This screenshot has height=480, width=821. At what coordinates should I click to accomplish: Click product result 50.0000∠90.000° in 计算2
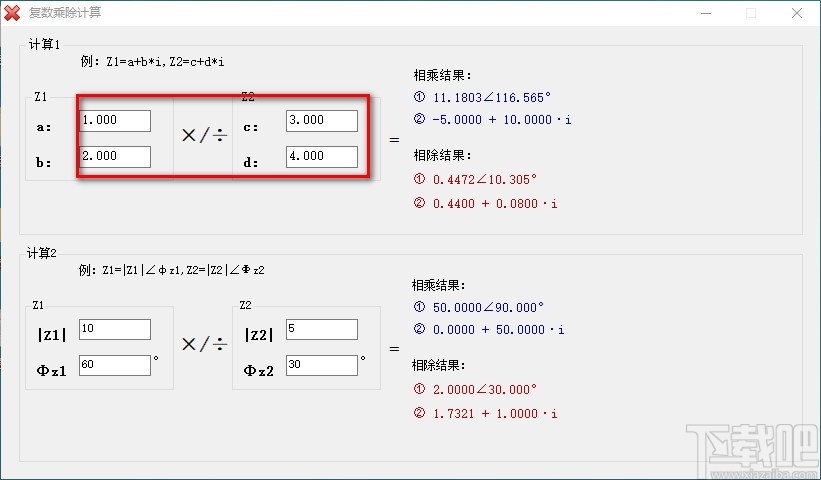[x=490, y=307]
